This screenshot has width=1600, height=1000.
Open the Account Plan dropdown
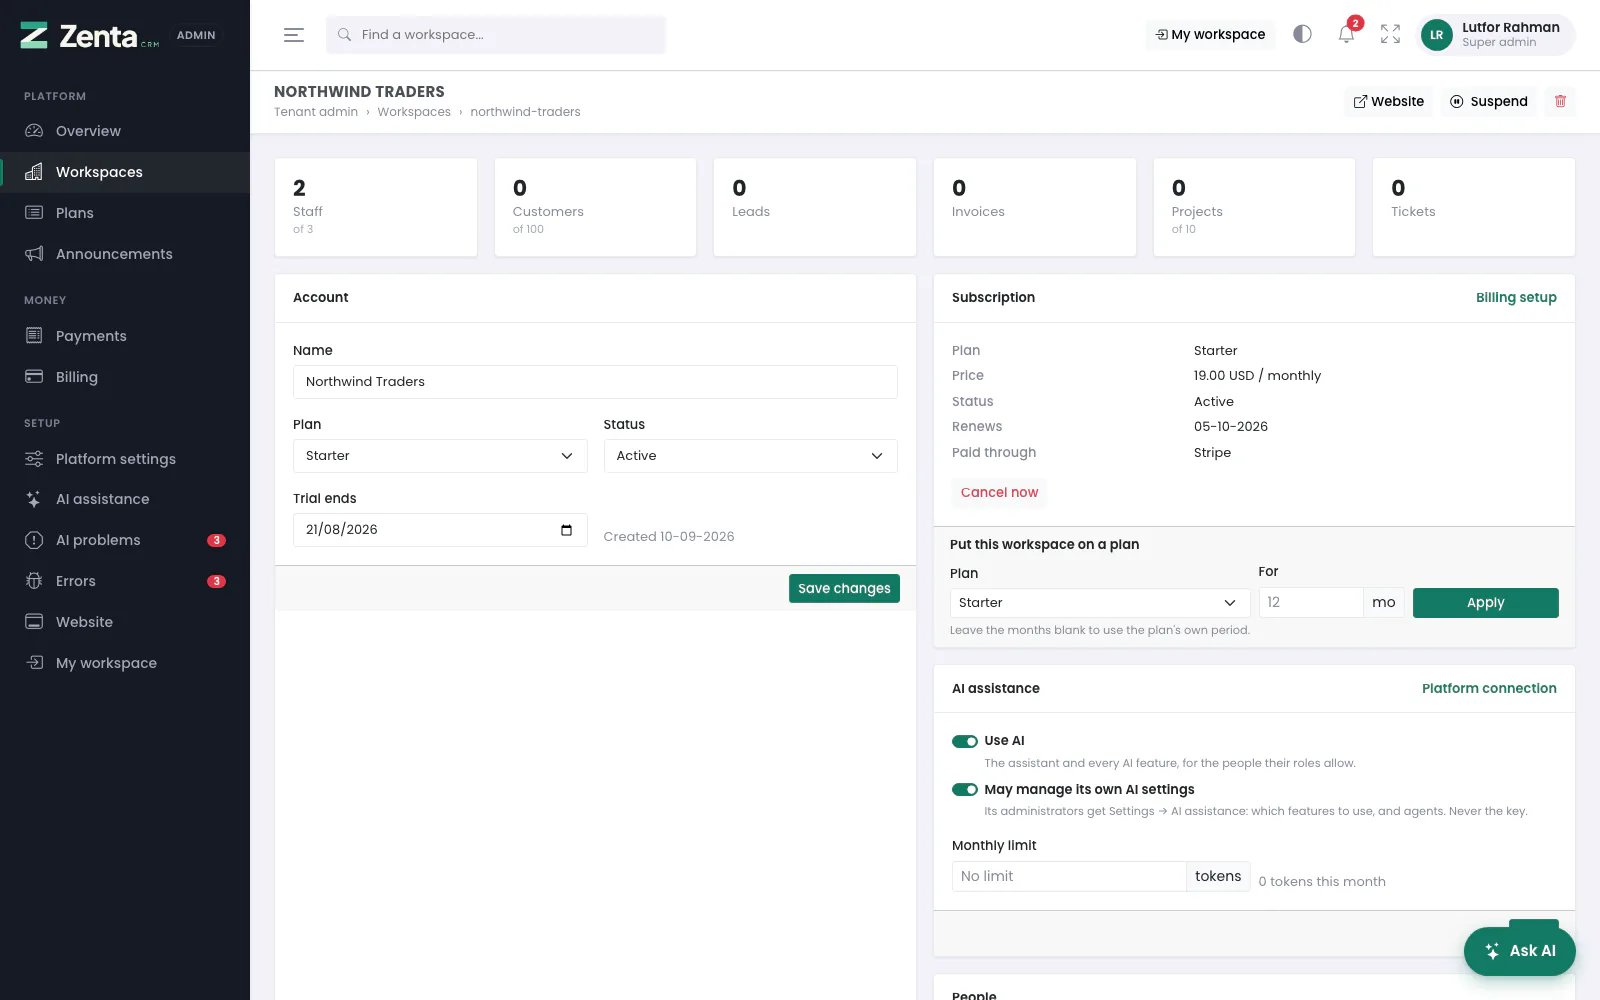tap(440, 456)
